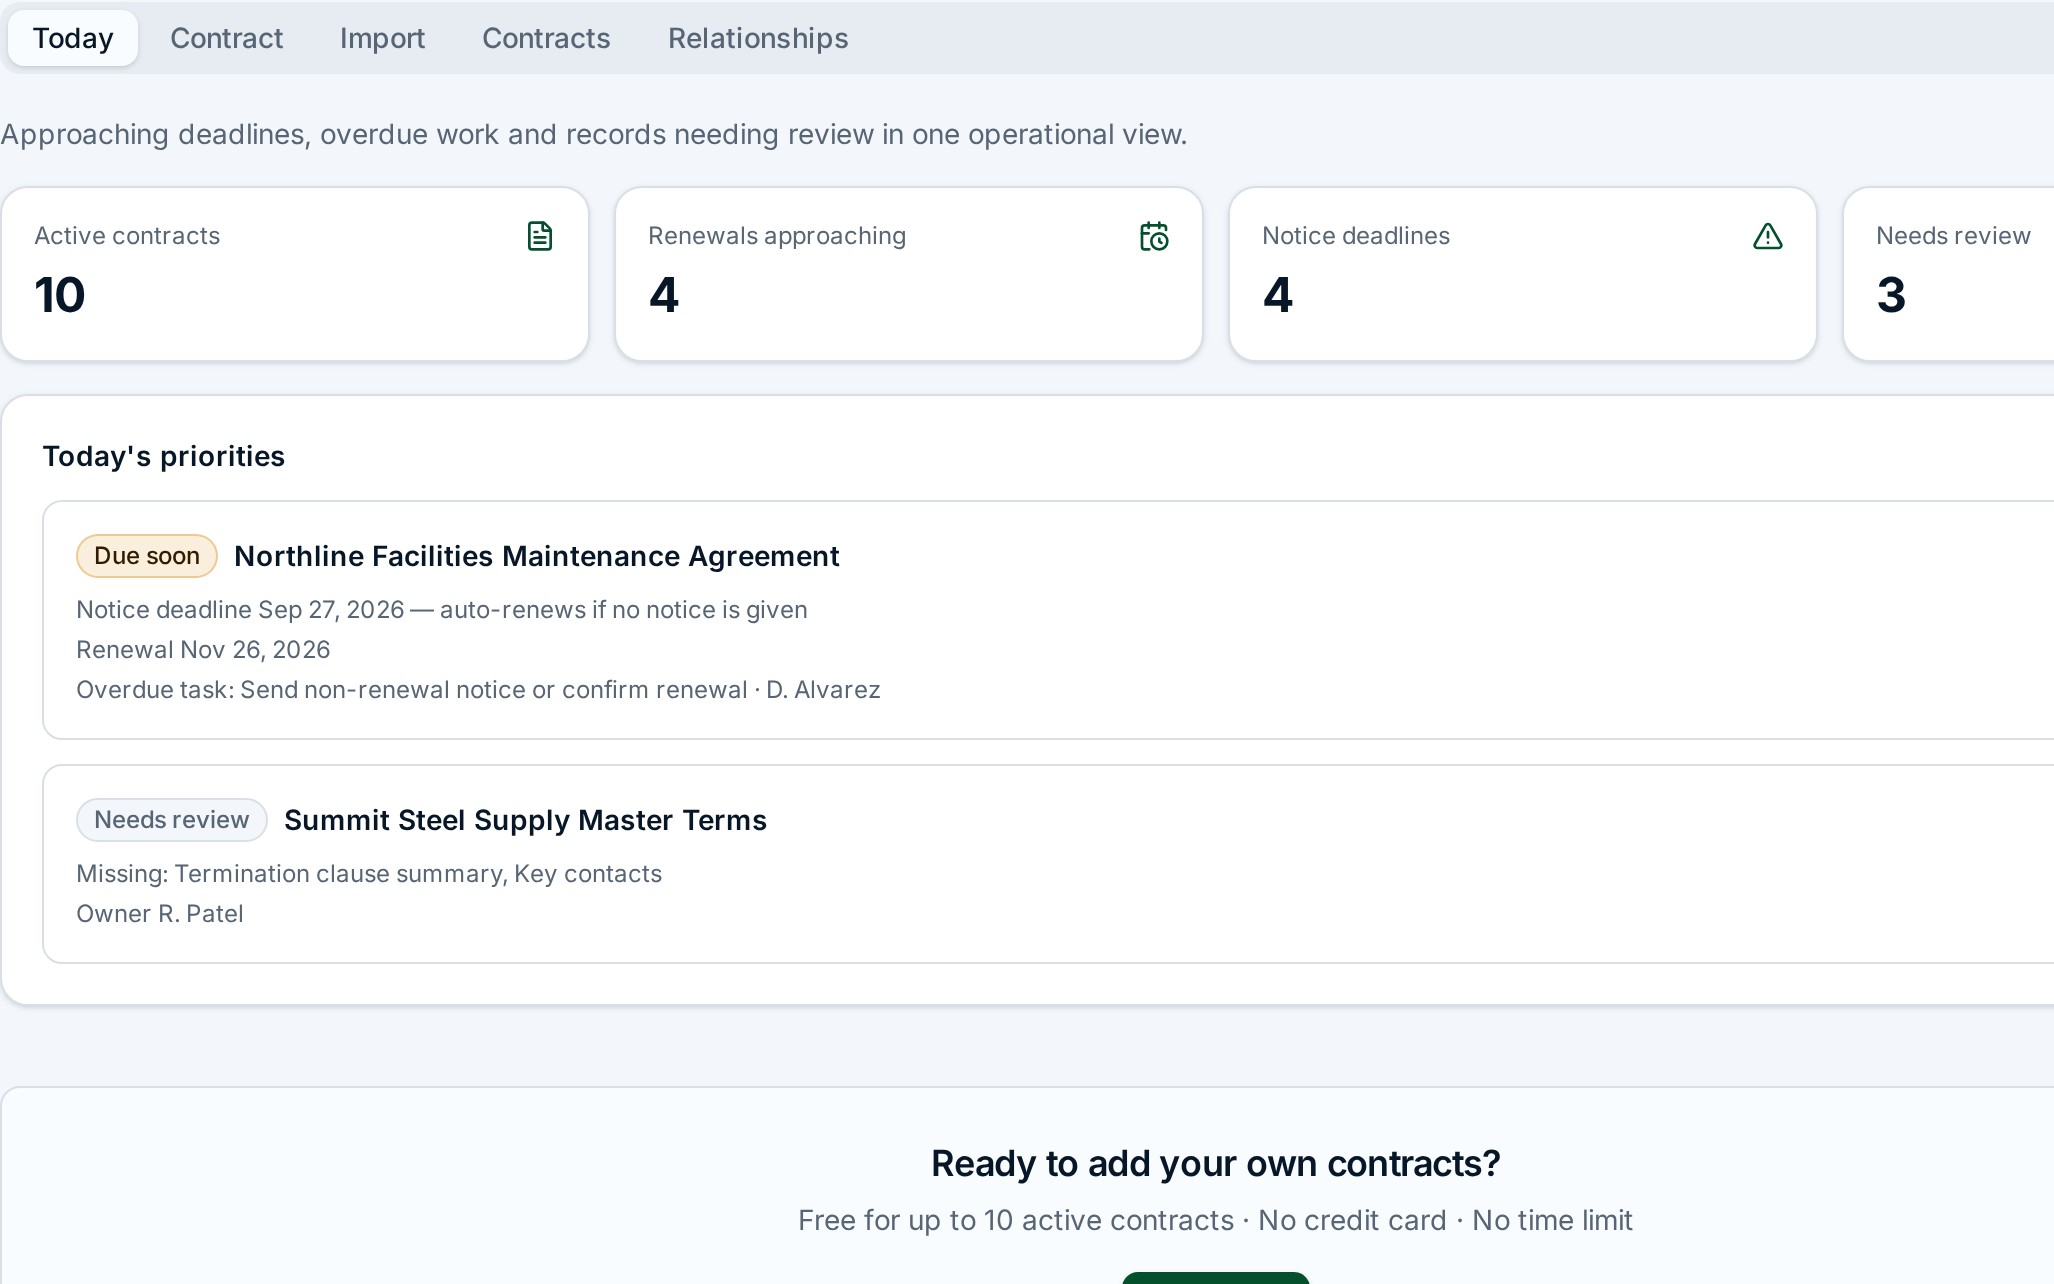The width and height of the screenshot is (2054, 1284).
Task: Open Summit Steel Supply Master Terms
Action: [x=525, y=820]
